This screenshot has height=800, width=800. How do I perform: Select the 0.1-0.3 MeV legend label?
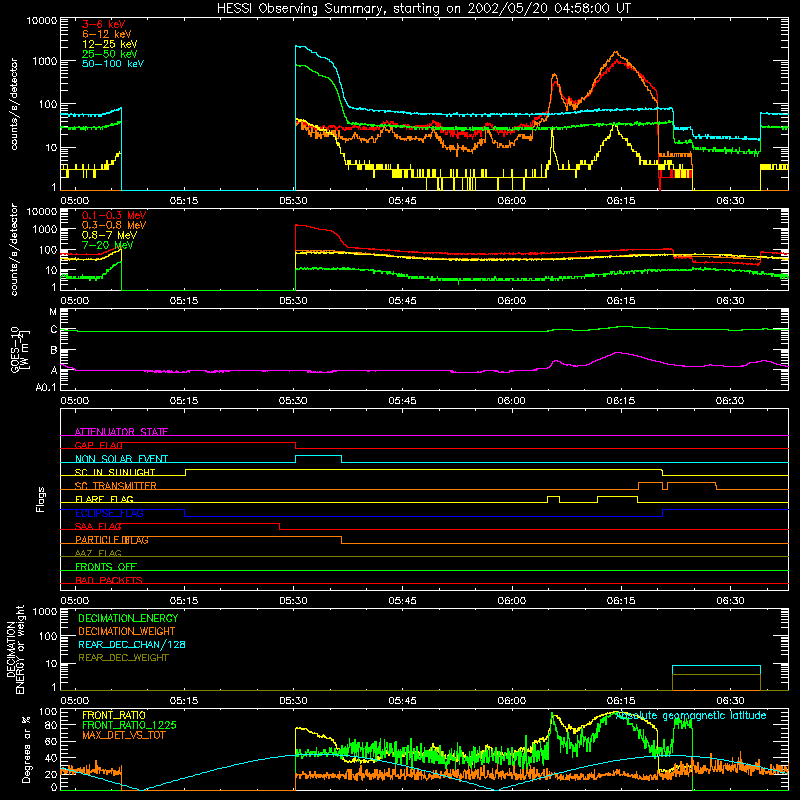point(114,215)
